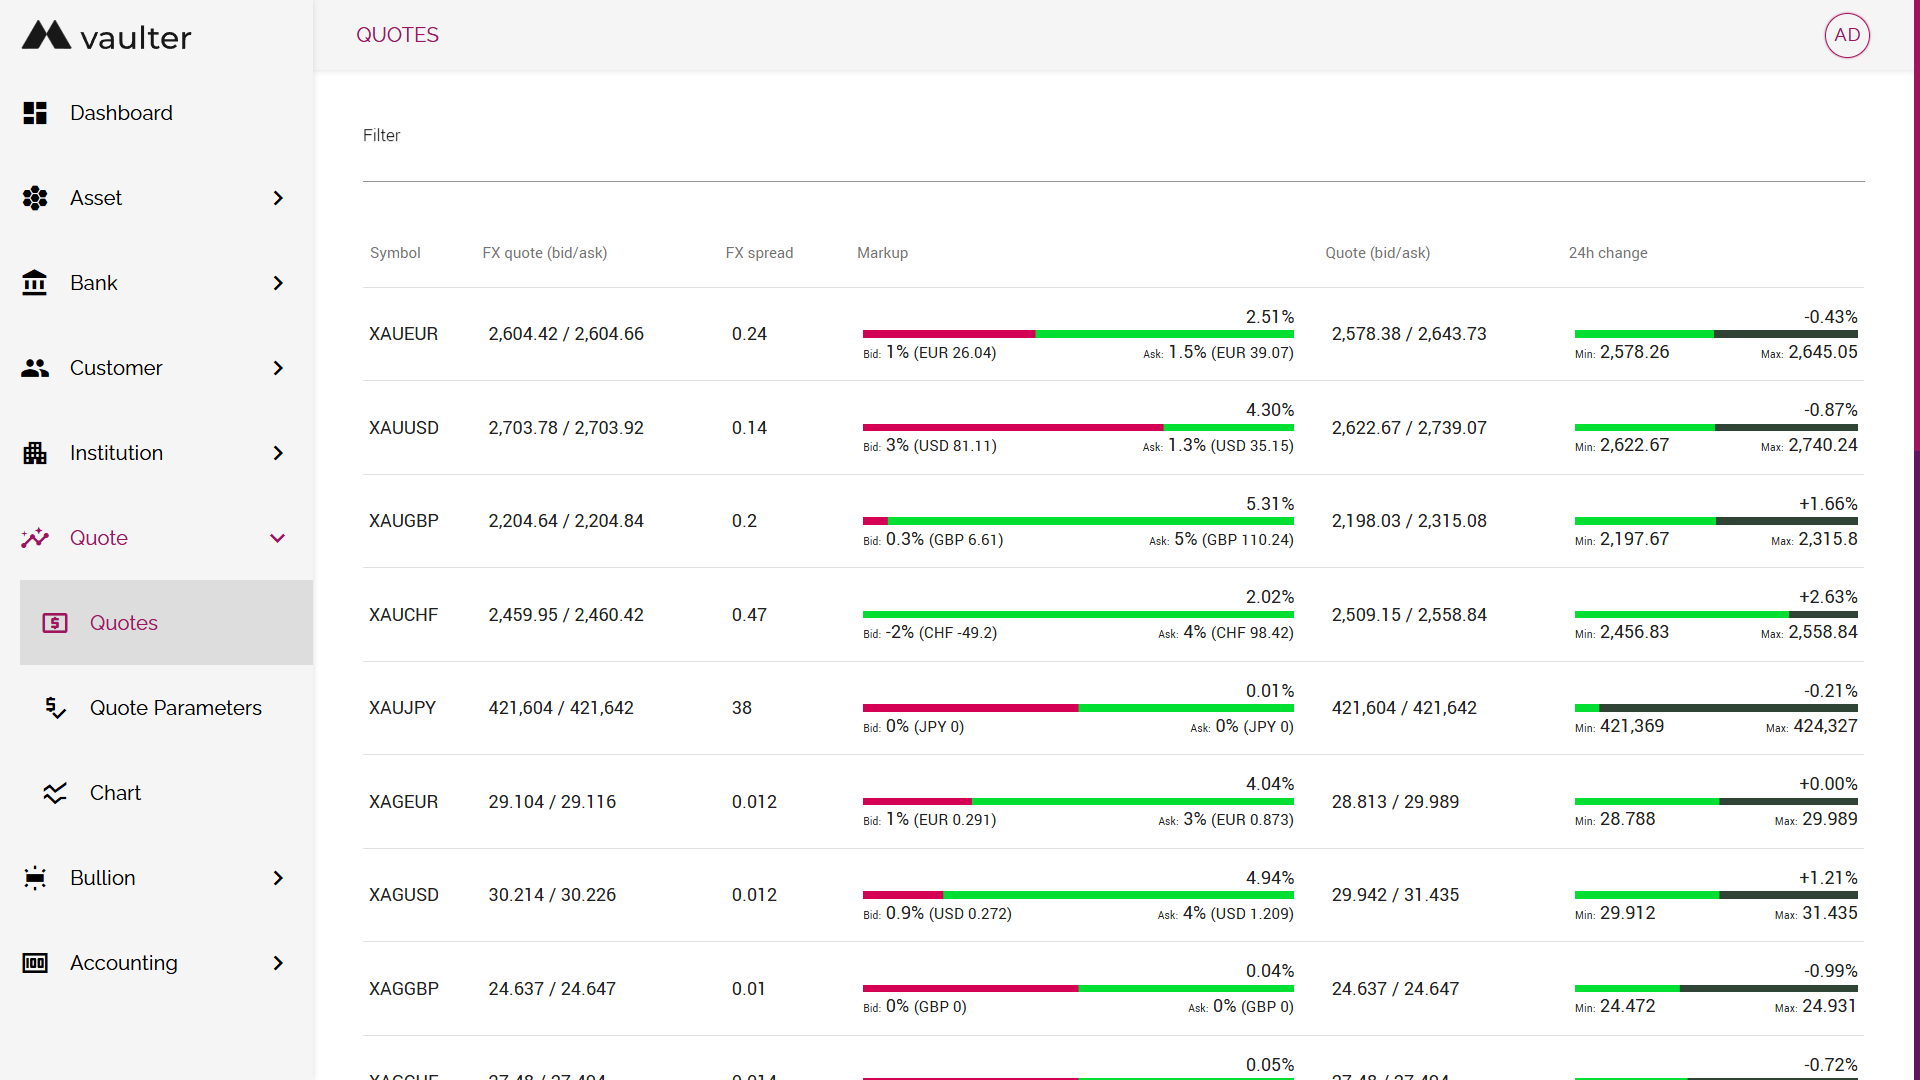Click the Quote trend-line icon
Viewport: 1920px width, 1080px height.
[35, 538]
